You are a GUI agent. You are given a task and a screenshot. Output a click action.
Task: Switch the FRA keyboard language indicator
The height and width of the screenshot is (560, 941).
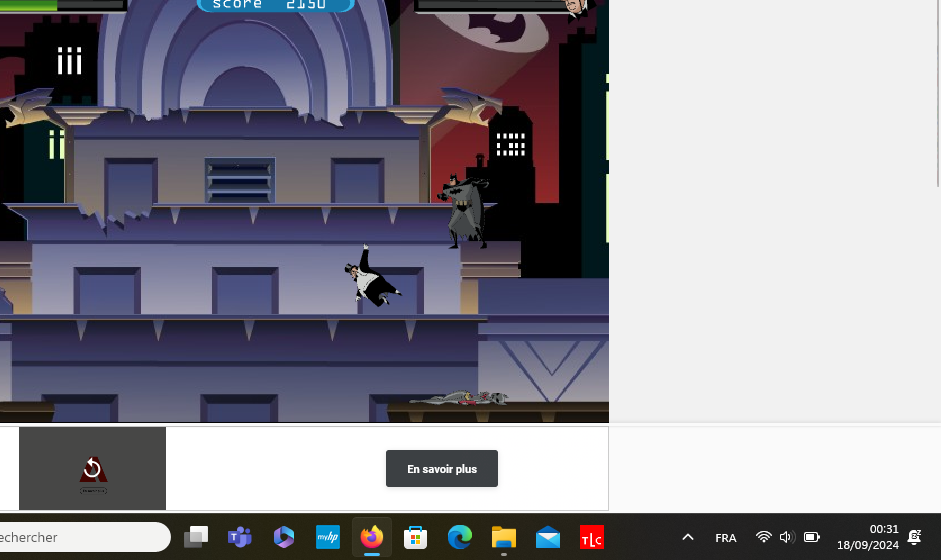pos(726,537)
